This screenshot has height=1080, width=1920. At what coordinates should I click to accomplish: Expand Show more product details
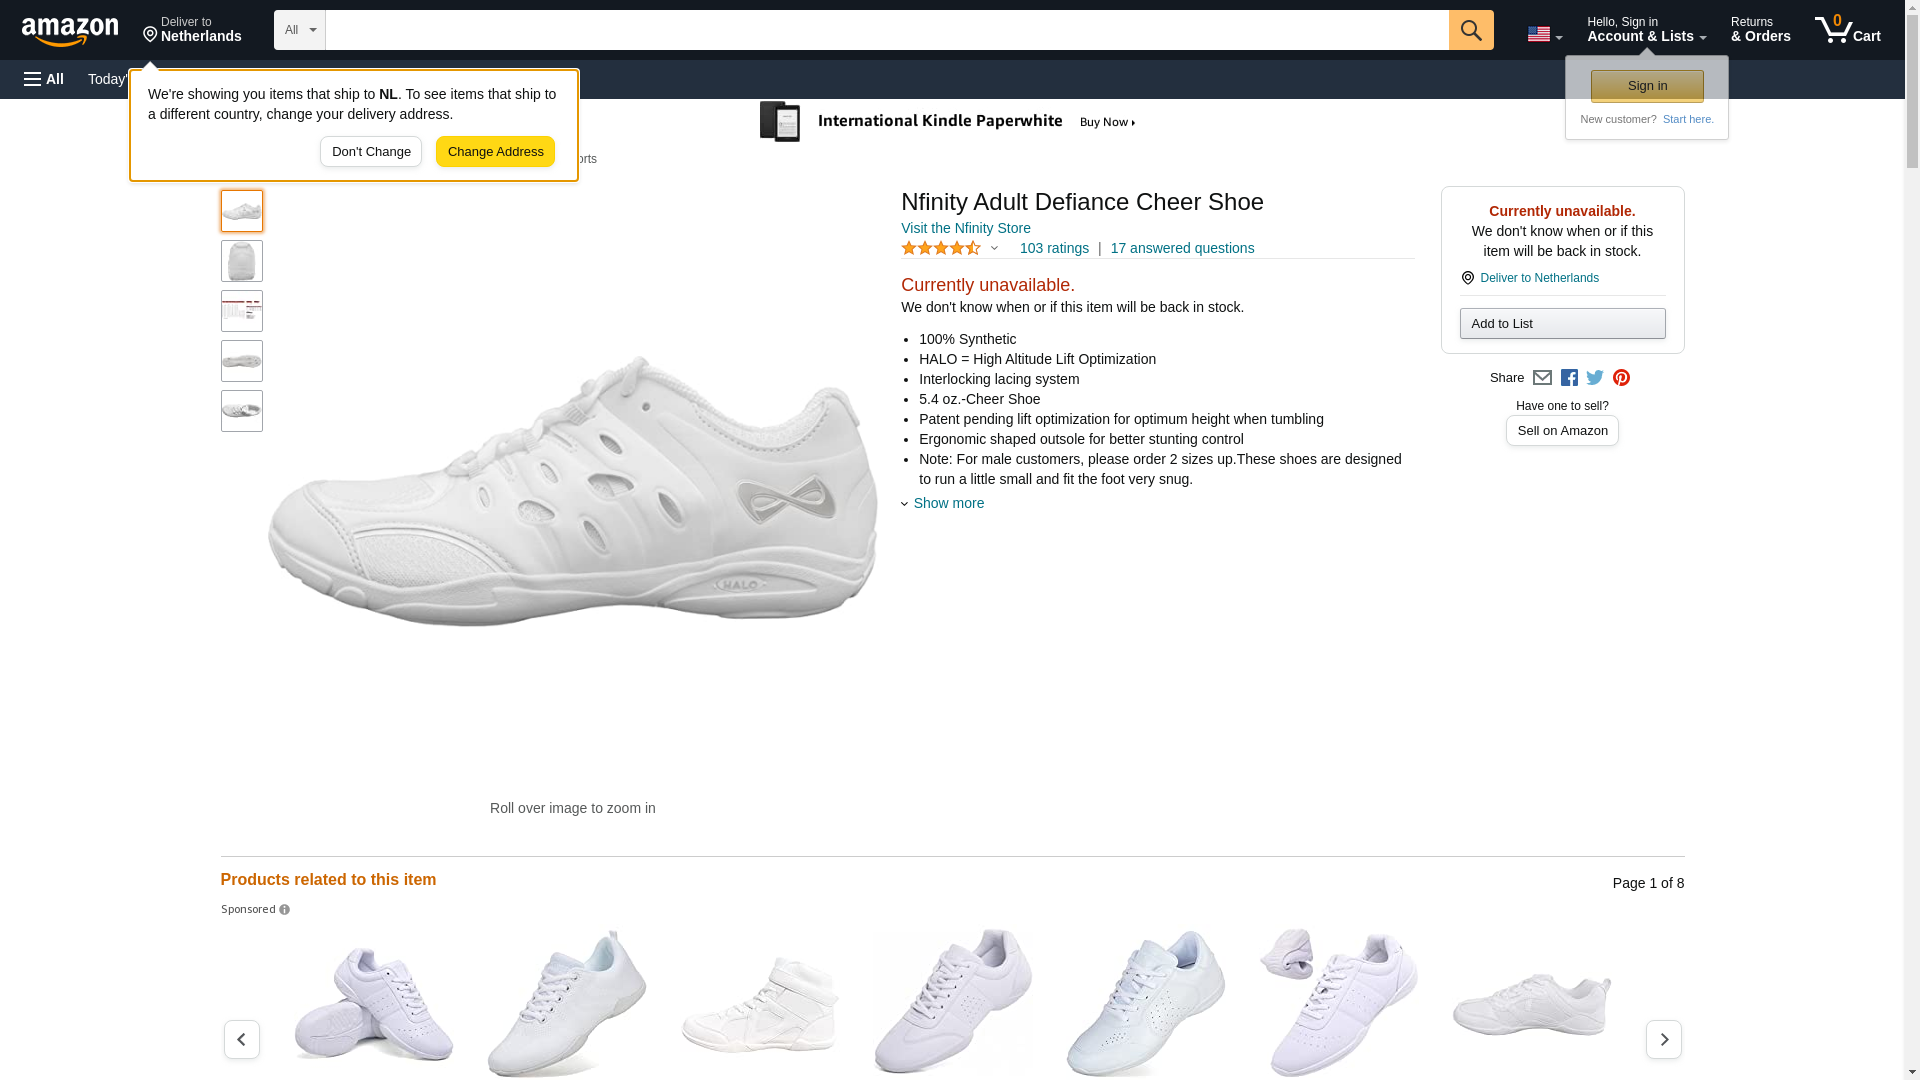(948, 503)
